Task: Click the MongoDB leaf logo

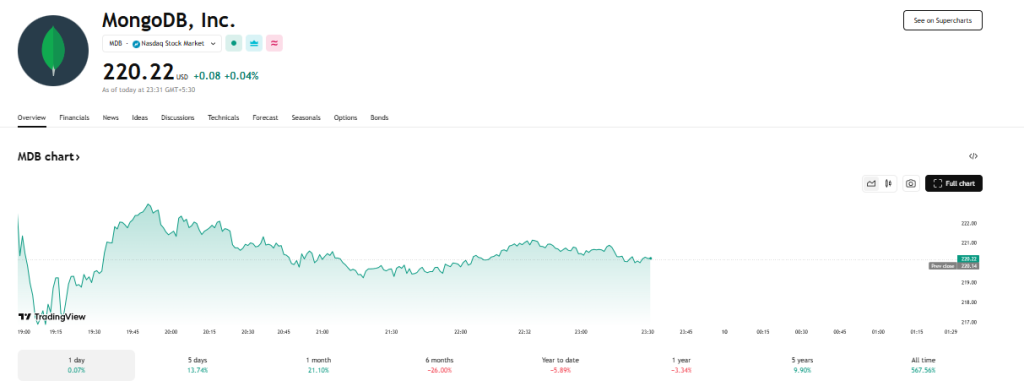Action: (53, 50)
